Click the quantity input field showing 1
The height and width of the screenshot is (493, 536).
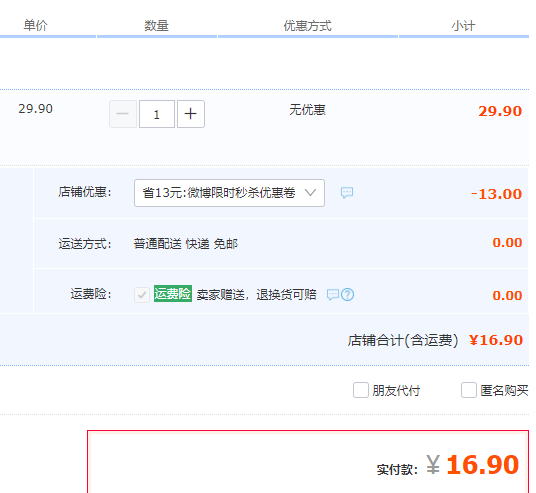click(x=157, y=114)
